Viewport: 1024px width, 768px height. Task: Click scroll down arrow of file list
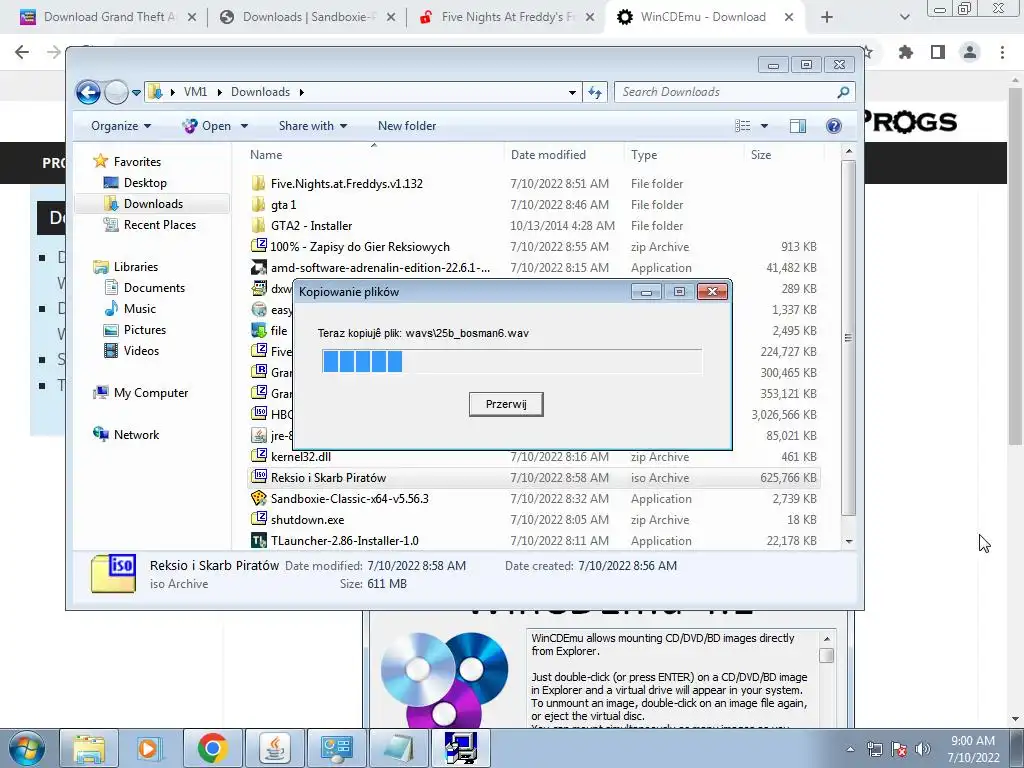[x=849, y=541]
